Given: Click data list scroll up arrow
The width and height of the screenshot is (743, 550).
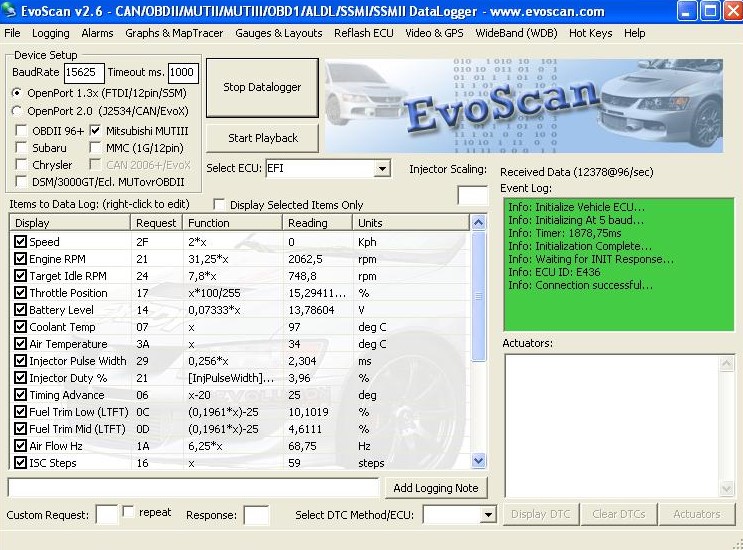Looking at the screenshot, I should click(x=479, y=222).
